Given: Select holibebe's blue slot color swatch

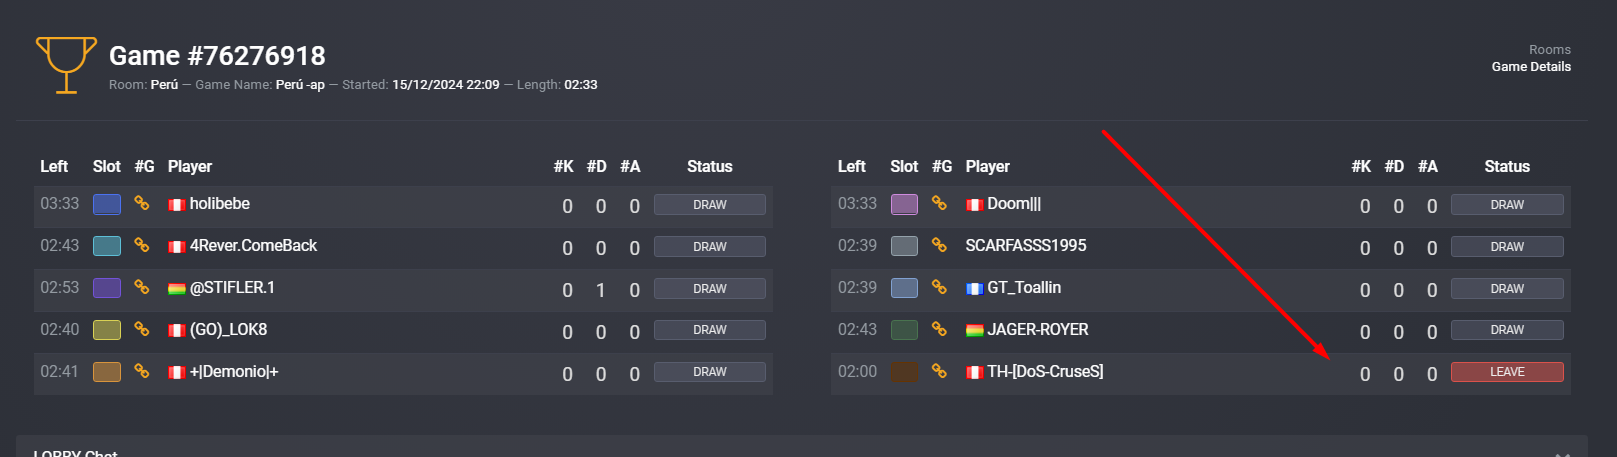Looking at the screenshot, I should [x=107, y=204].
